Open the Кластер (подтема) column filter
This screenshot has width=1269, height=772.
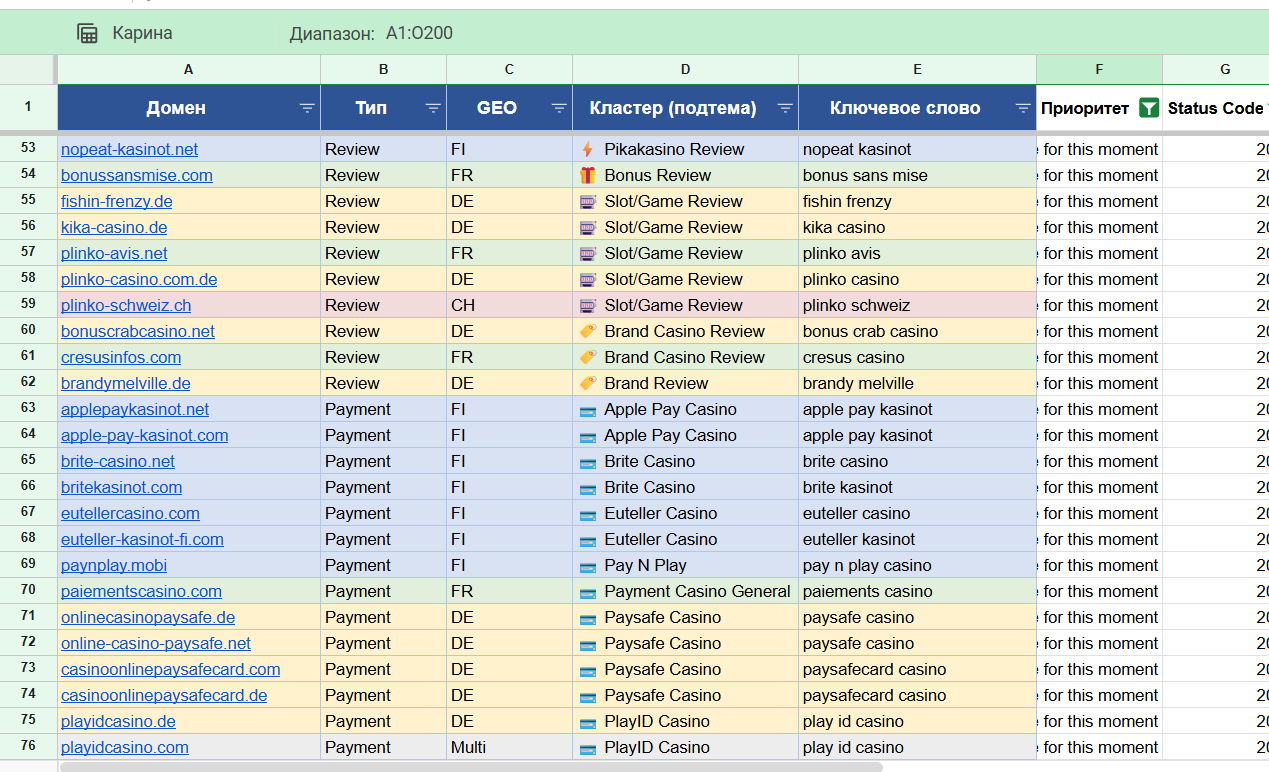click(785, 108)
